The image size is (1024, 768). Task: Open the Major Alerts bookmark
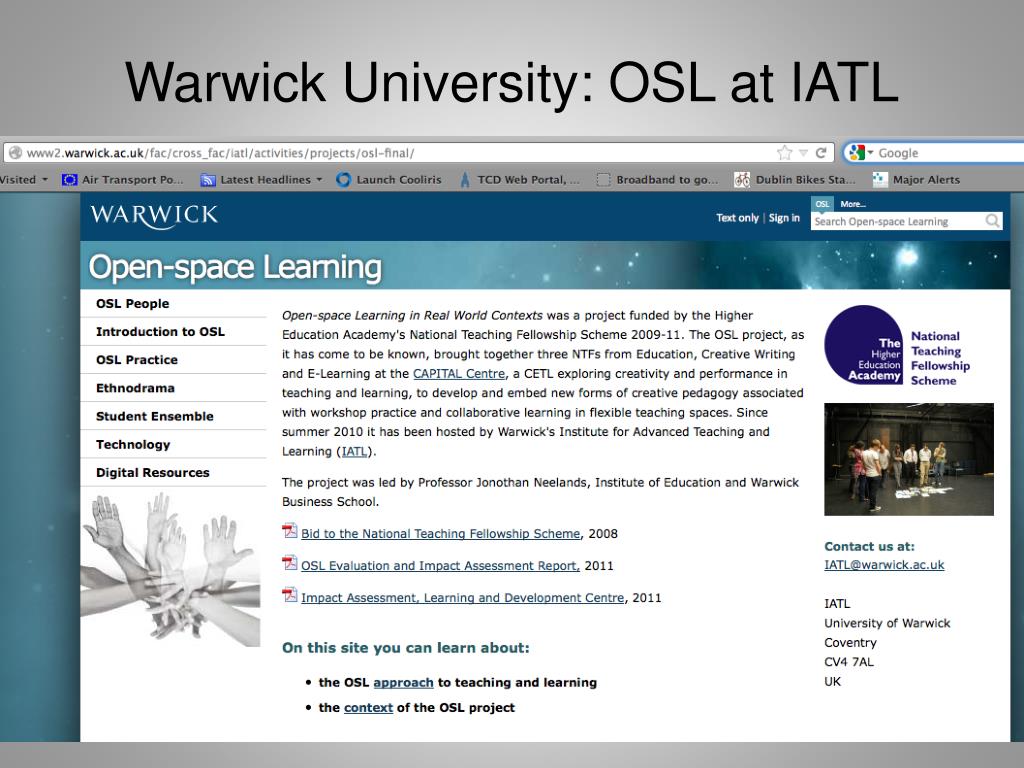click(916, 180)
